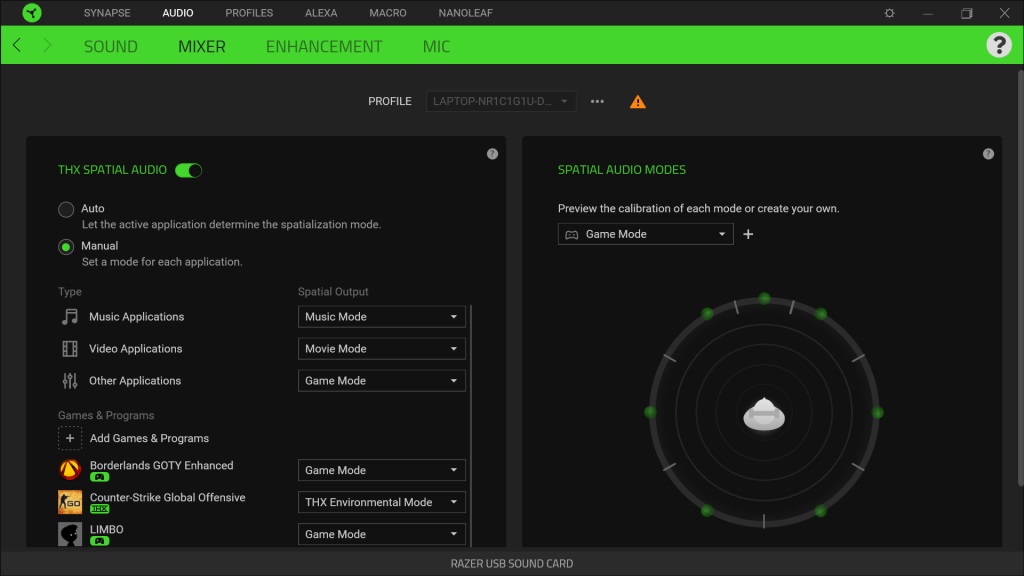Switch to the SYNAPSE tab
Image resolution: width=1024 pixels, height=576 pixels.
(107, 13)
